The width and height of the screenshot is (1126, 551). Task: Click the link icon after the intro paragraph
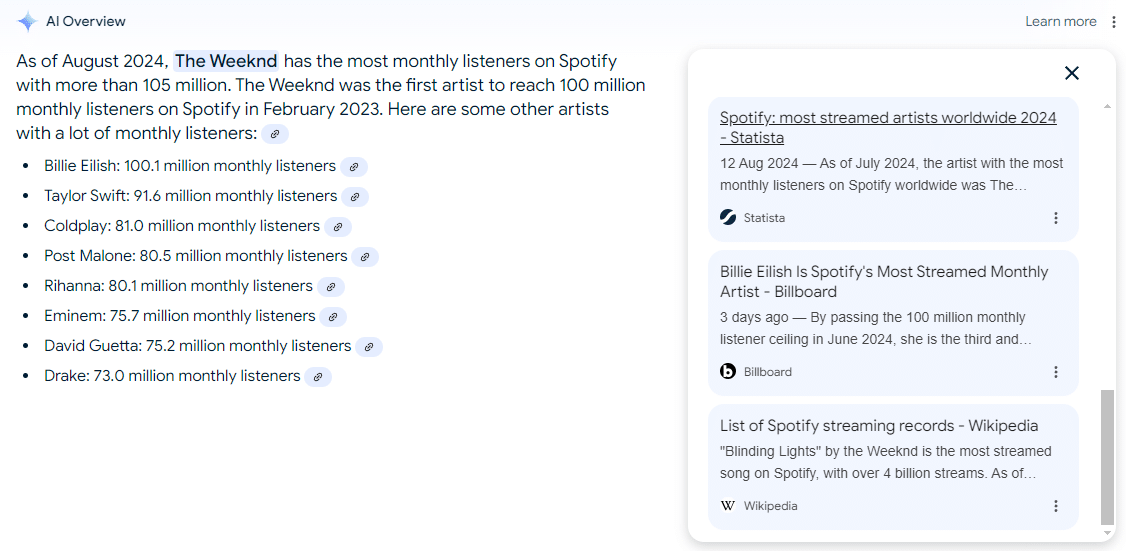275,134
